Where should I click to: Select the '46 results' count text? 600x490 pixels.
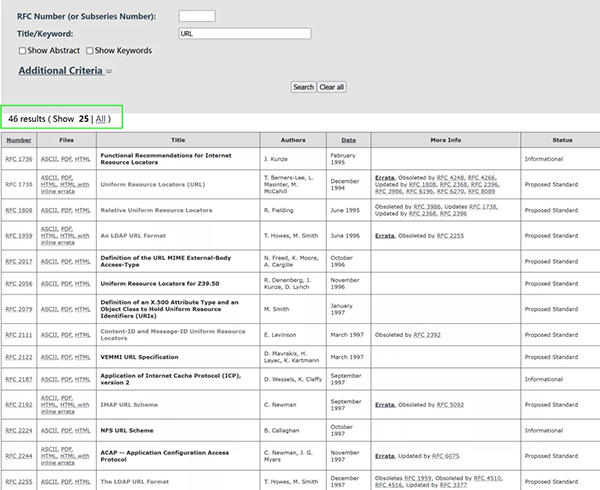click(x=27, y=119)
